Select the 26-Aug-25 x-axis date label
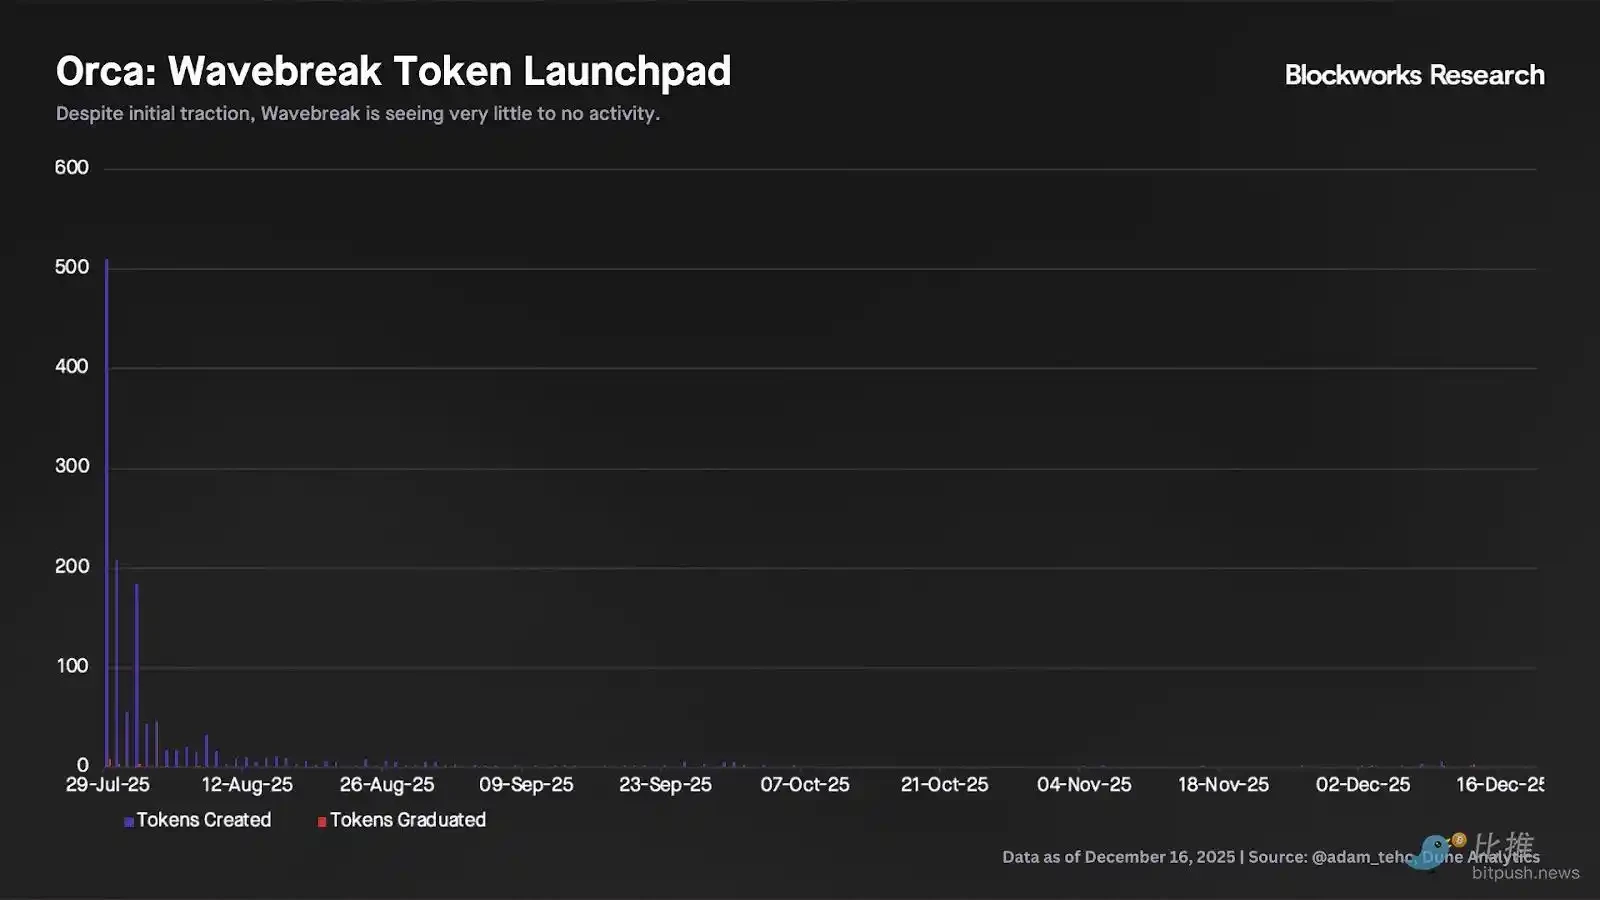 (x=387, y=785)
